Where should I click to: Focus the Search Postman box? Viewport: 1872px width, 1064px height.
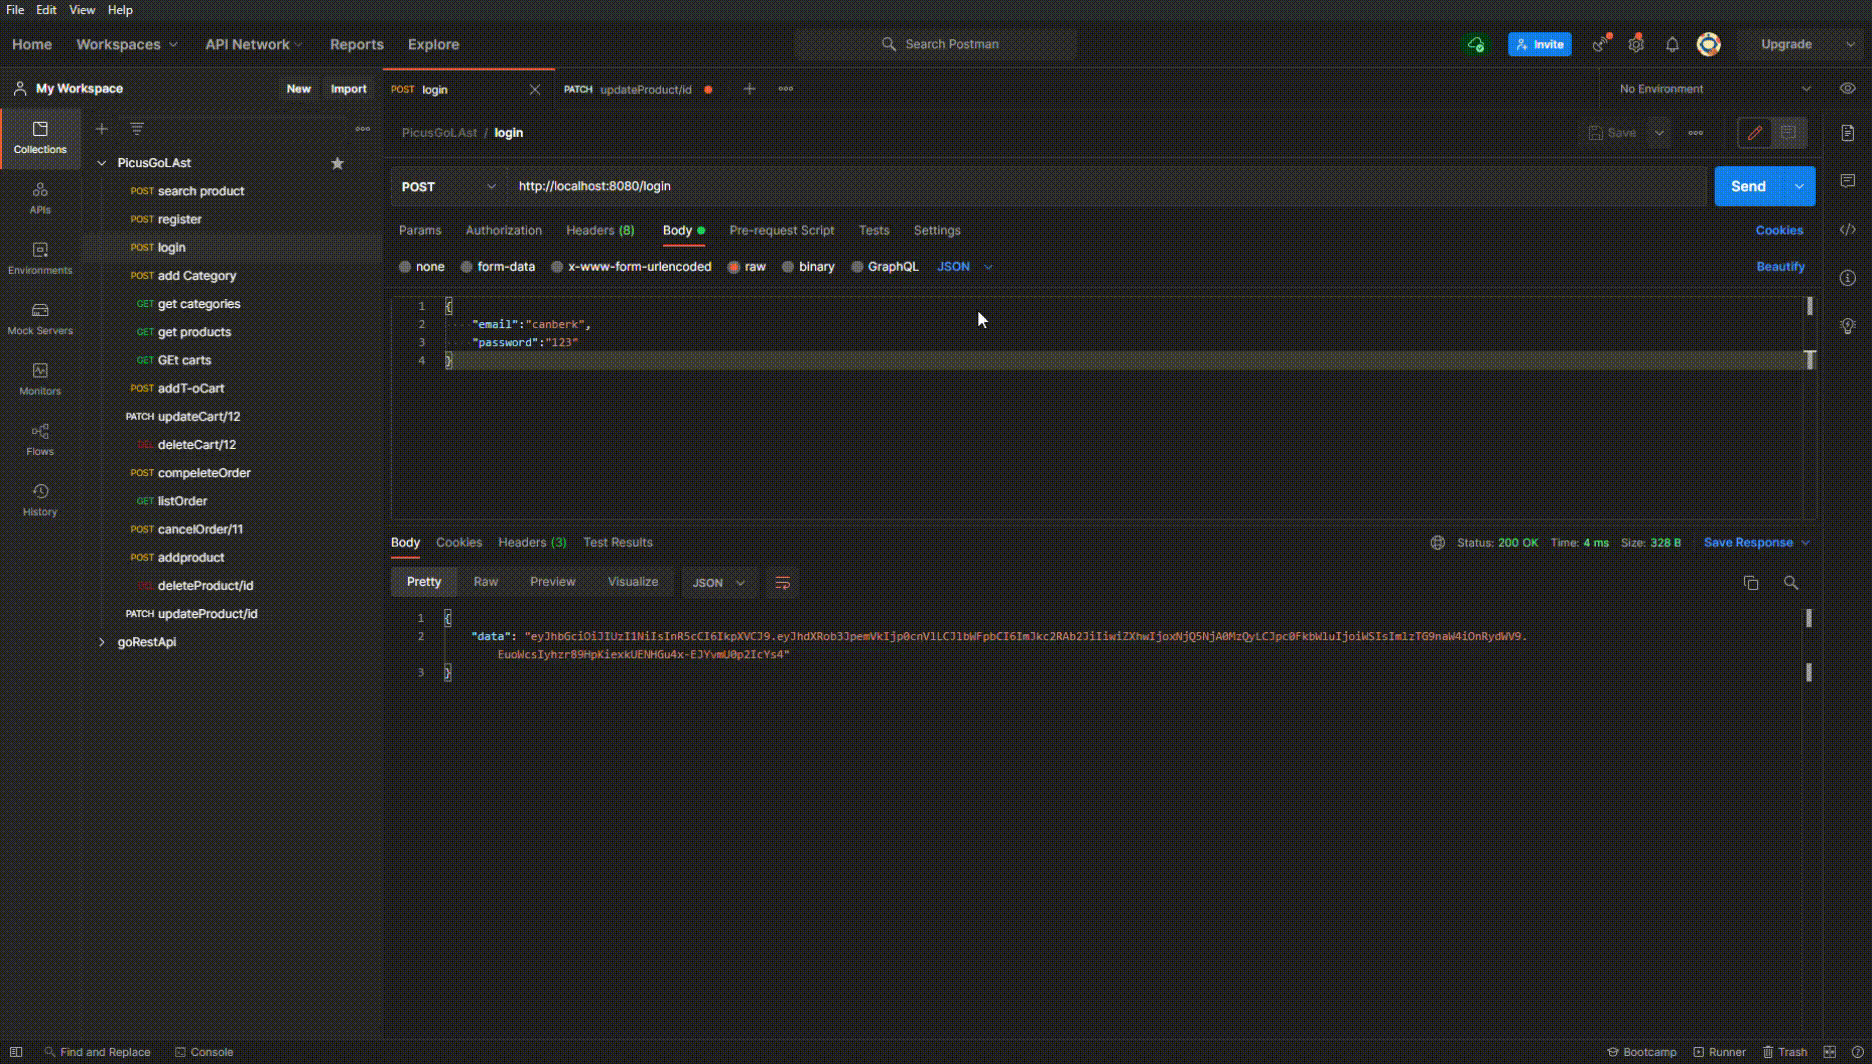(936, 44)
